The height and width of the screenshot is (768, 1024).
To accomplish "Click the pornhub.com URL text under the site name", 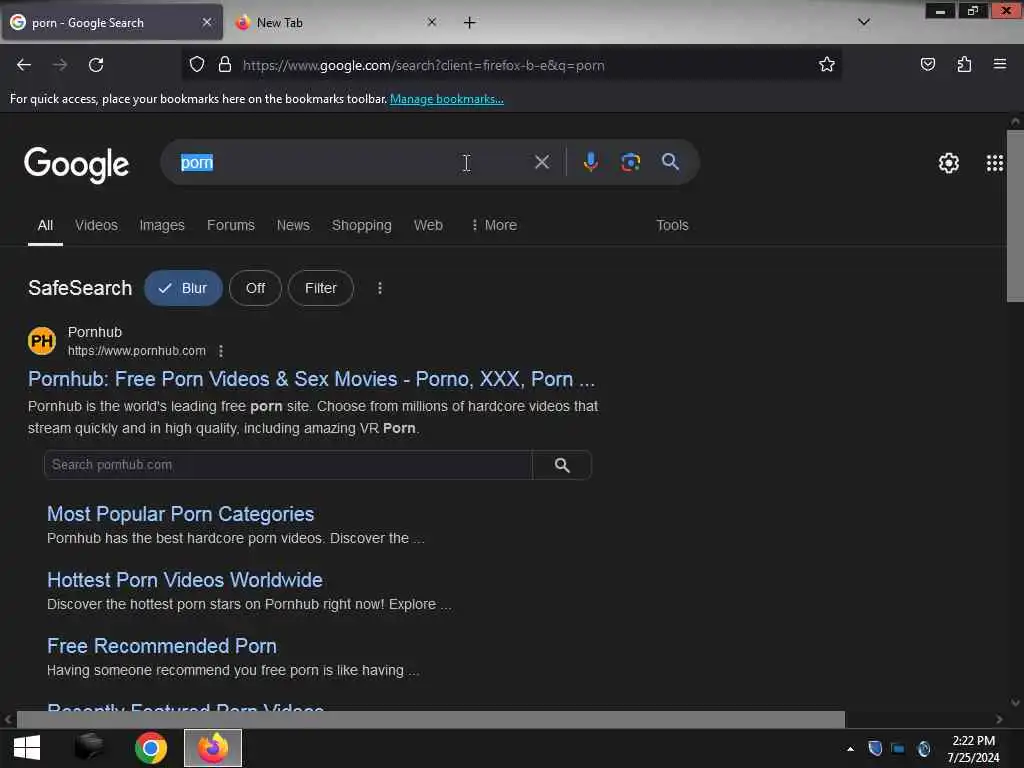I will click(136, 351).
